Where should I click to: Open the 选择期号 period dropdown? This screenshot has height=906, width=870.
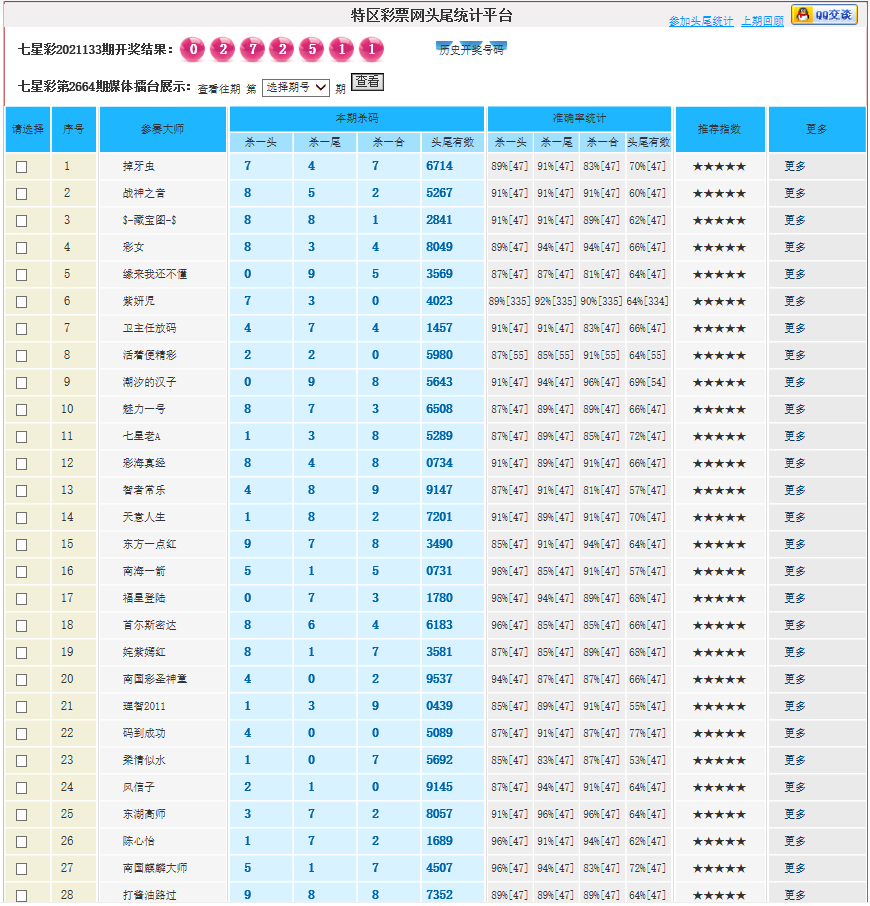tap(295, 88)
